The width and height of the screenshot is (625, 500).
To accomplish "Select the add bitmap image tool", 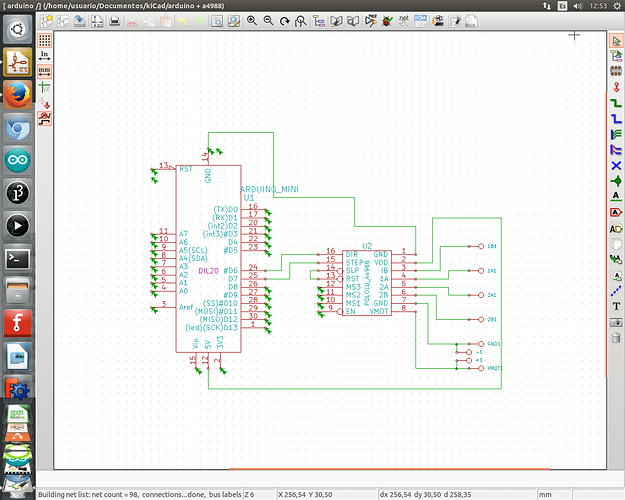I will (616, 322).
